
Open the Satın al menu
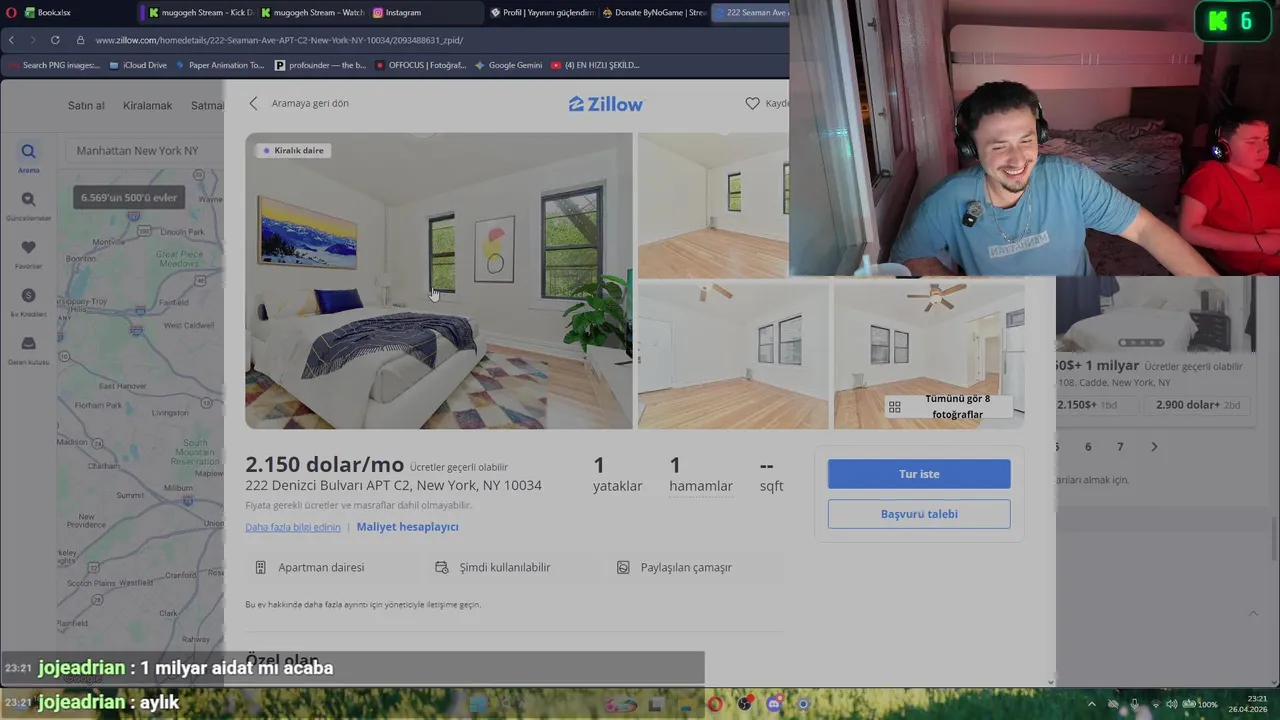point(86,105)
